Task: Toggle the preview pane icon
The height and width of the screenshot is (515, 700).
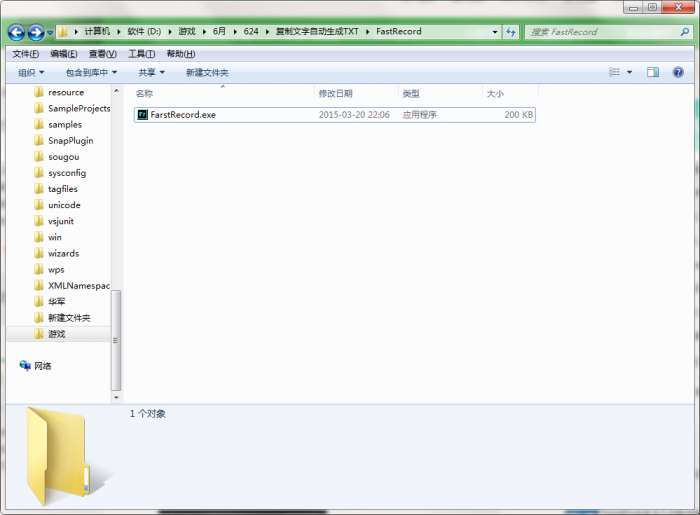Action: click(653, 72)
